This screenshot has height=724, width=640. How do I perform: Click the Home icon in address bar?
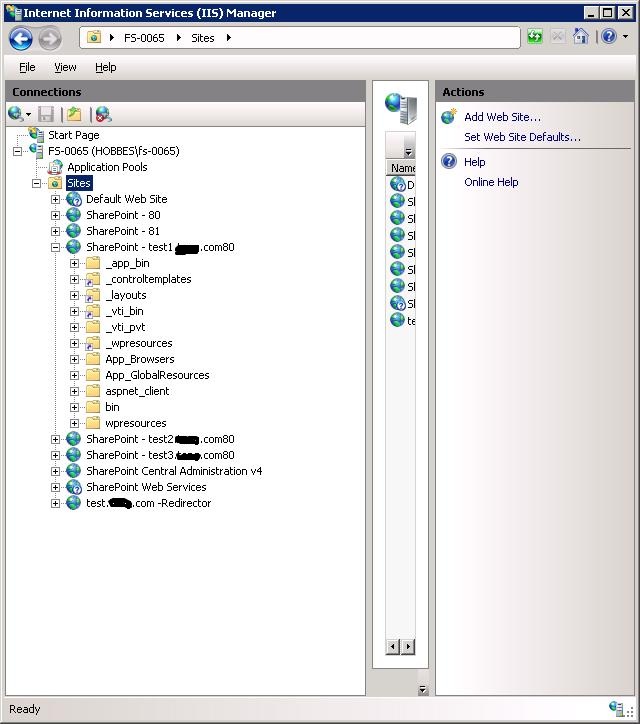point(580,36)
